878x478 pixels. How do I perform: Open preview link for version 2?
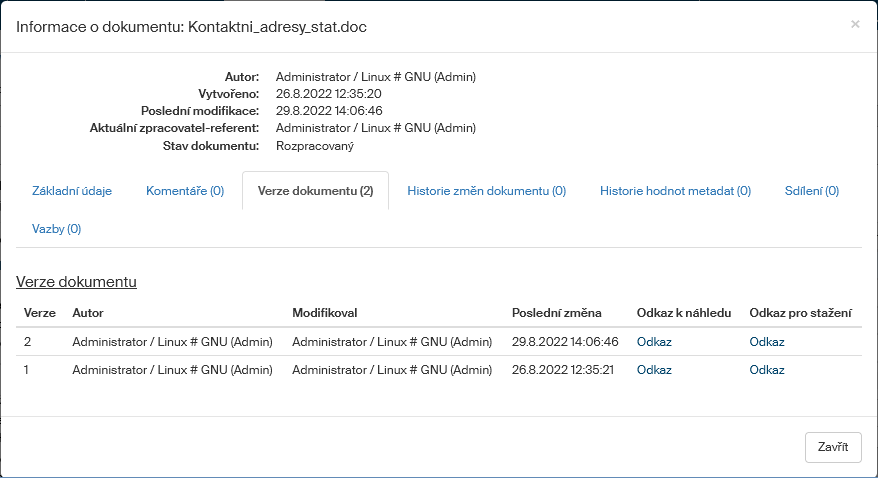point(654,342)
